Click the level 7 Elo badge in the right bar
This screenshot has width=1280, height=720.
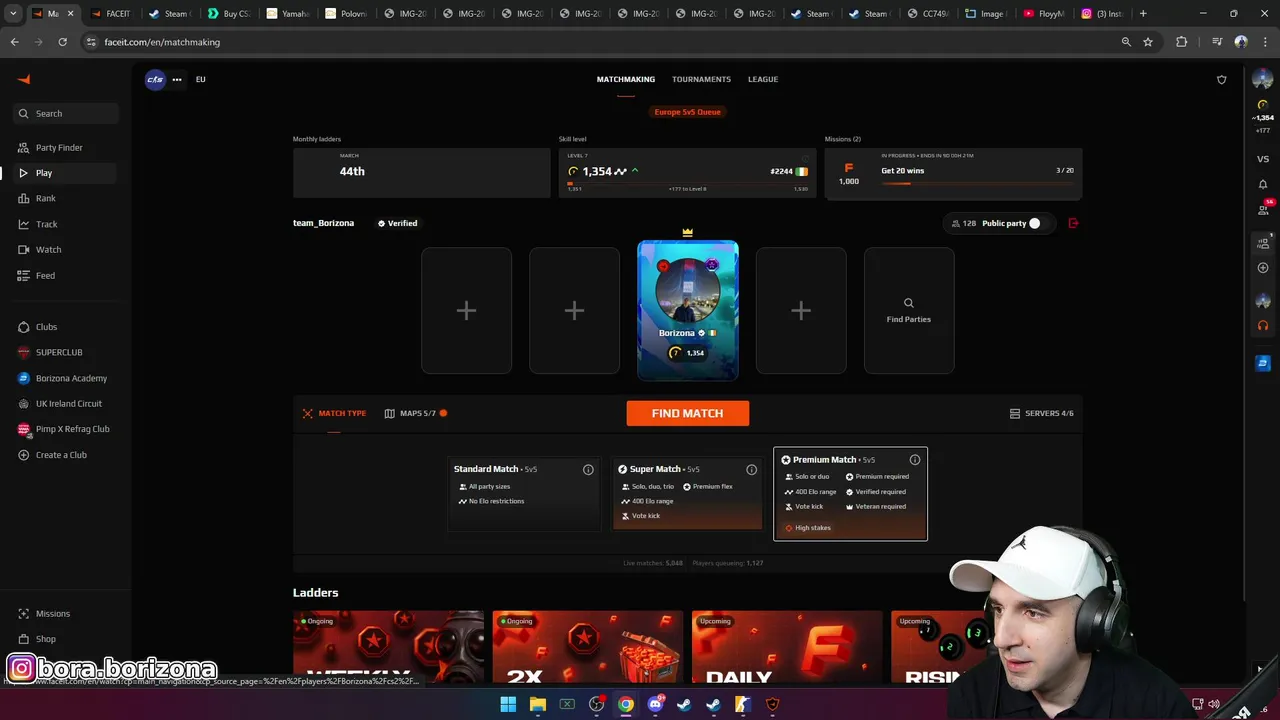pos(1263,105)
